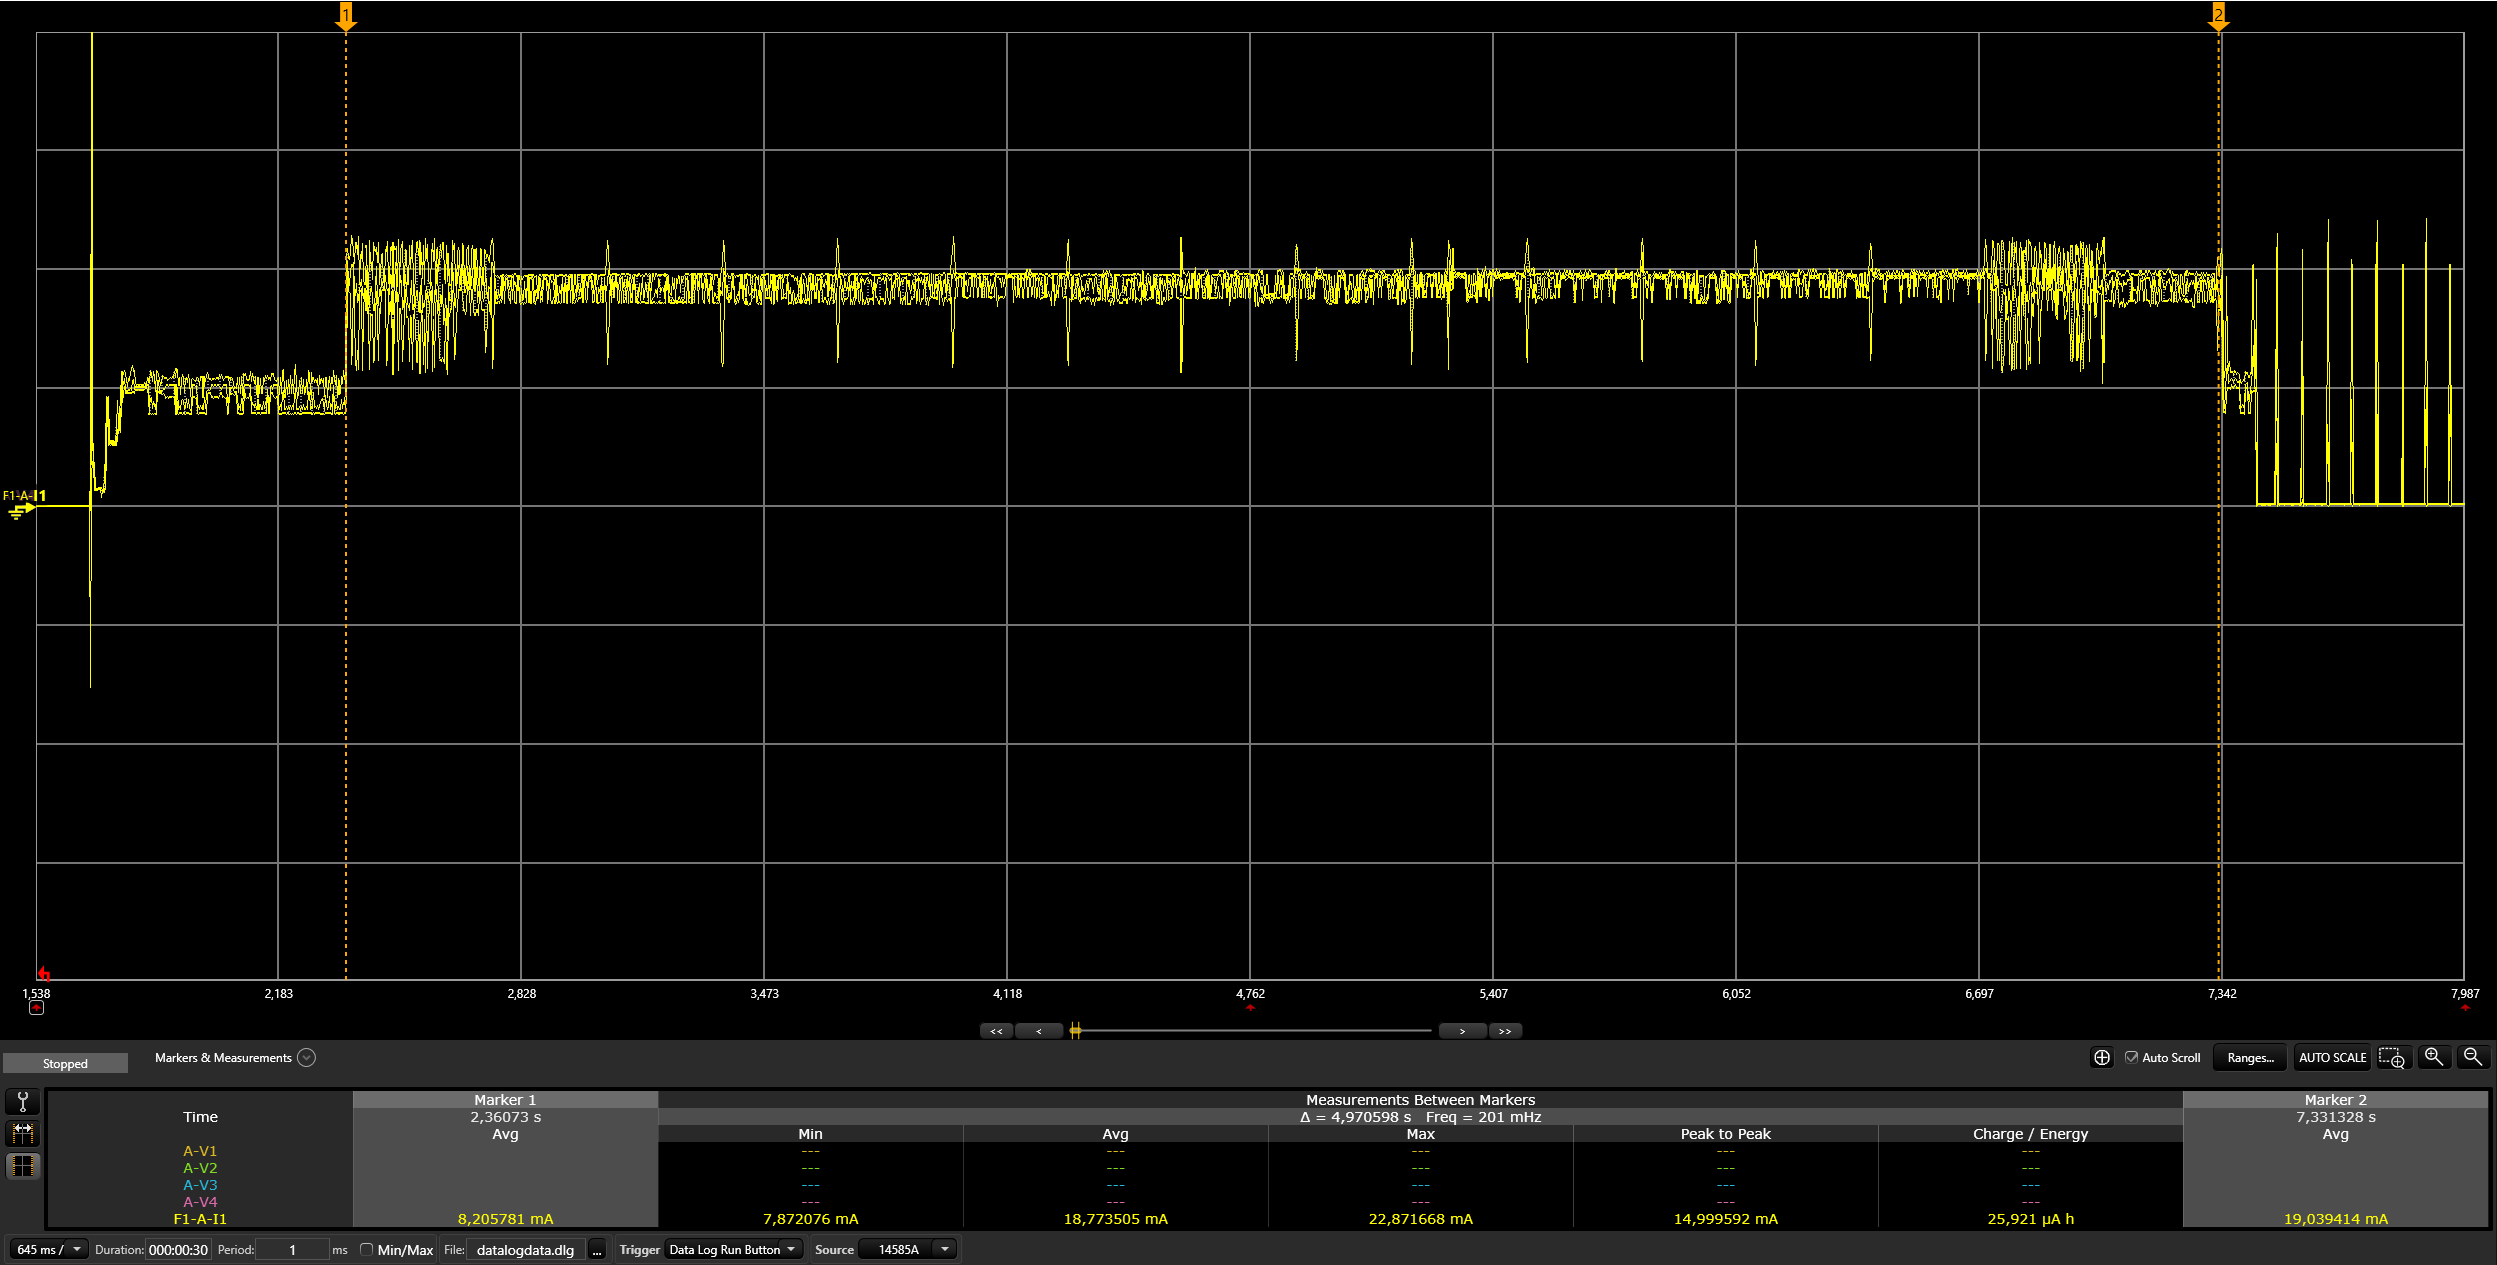
Task: Click the Peak to Peak column header
Action: tap(1725, 1134)
